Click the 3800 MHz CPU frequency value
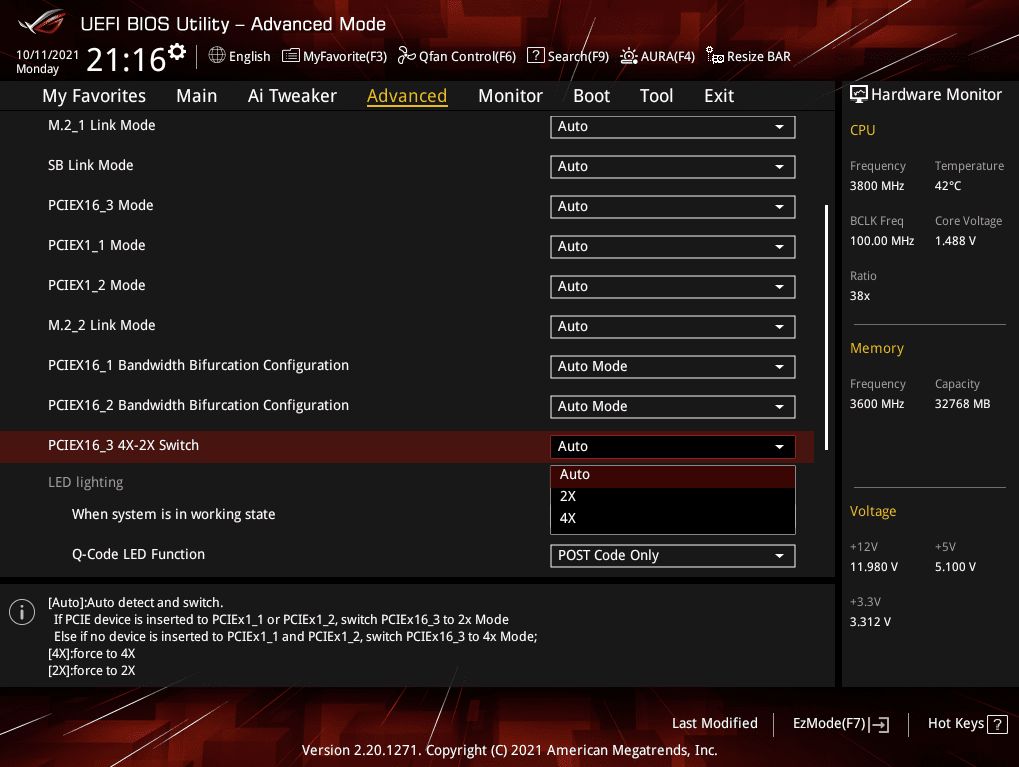 click(877, 186)
